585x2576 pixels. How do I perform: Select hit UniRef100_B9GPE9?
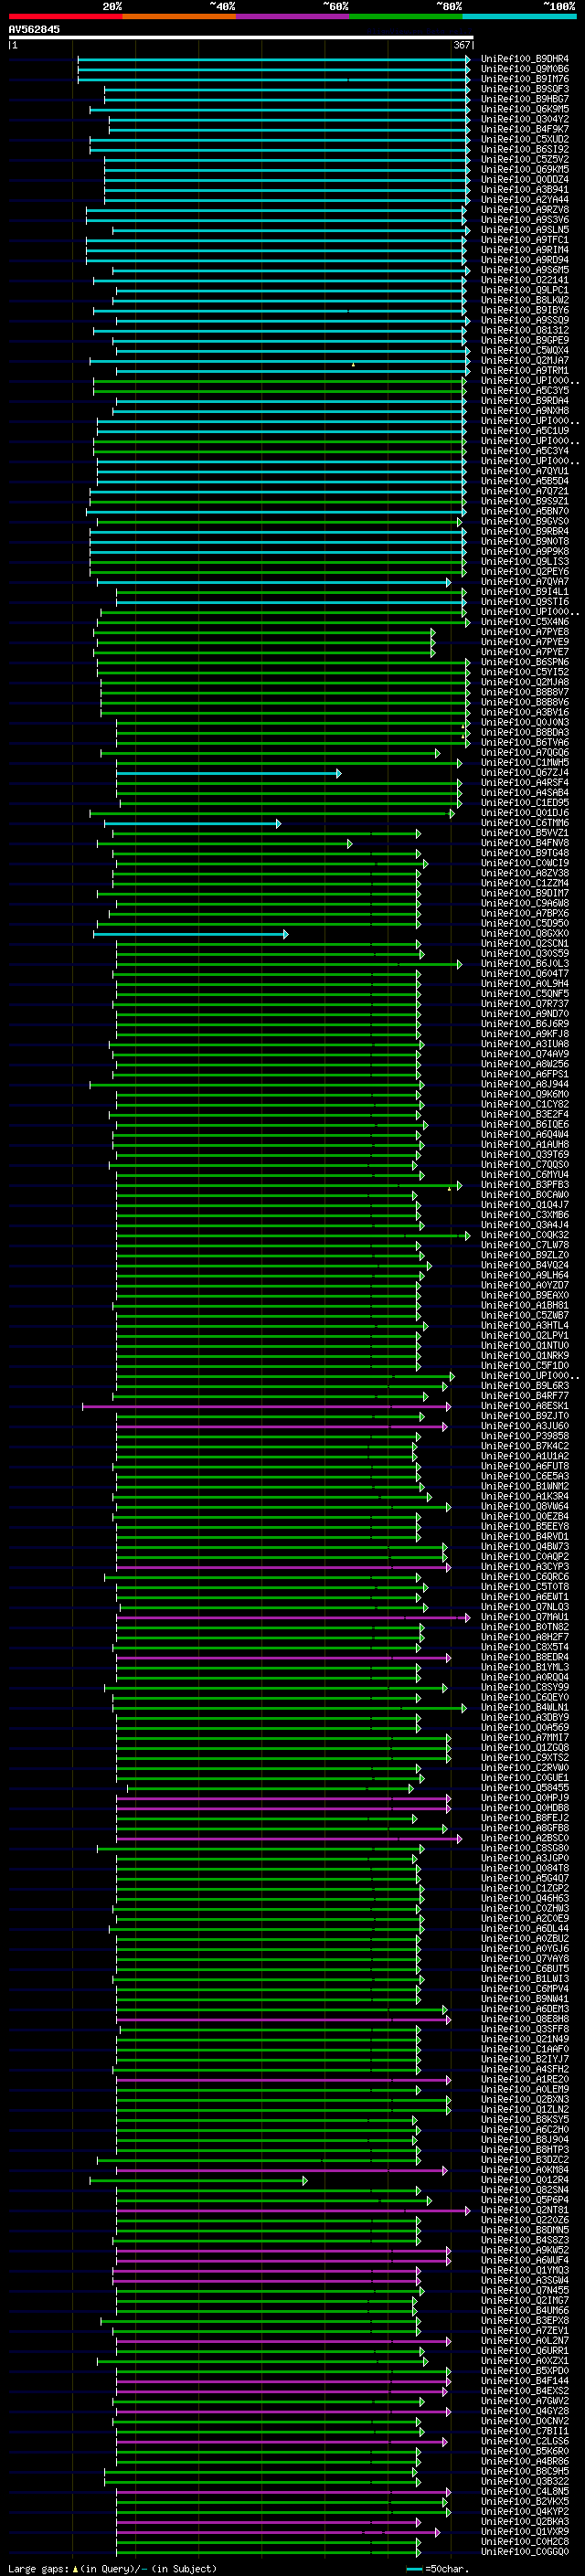(524, 340)
